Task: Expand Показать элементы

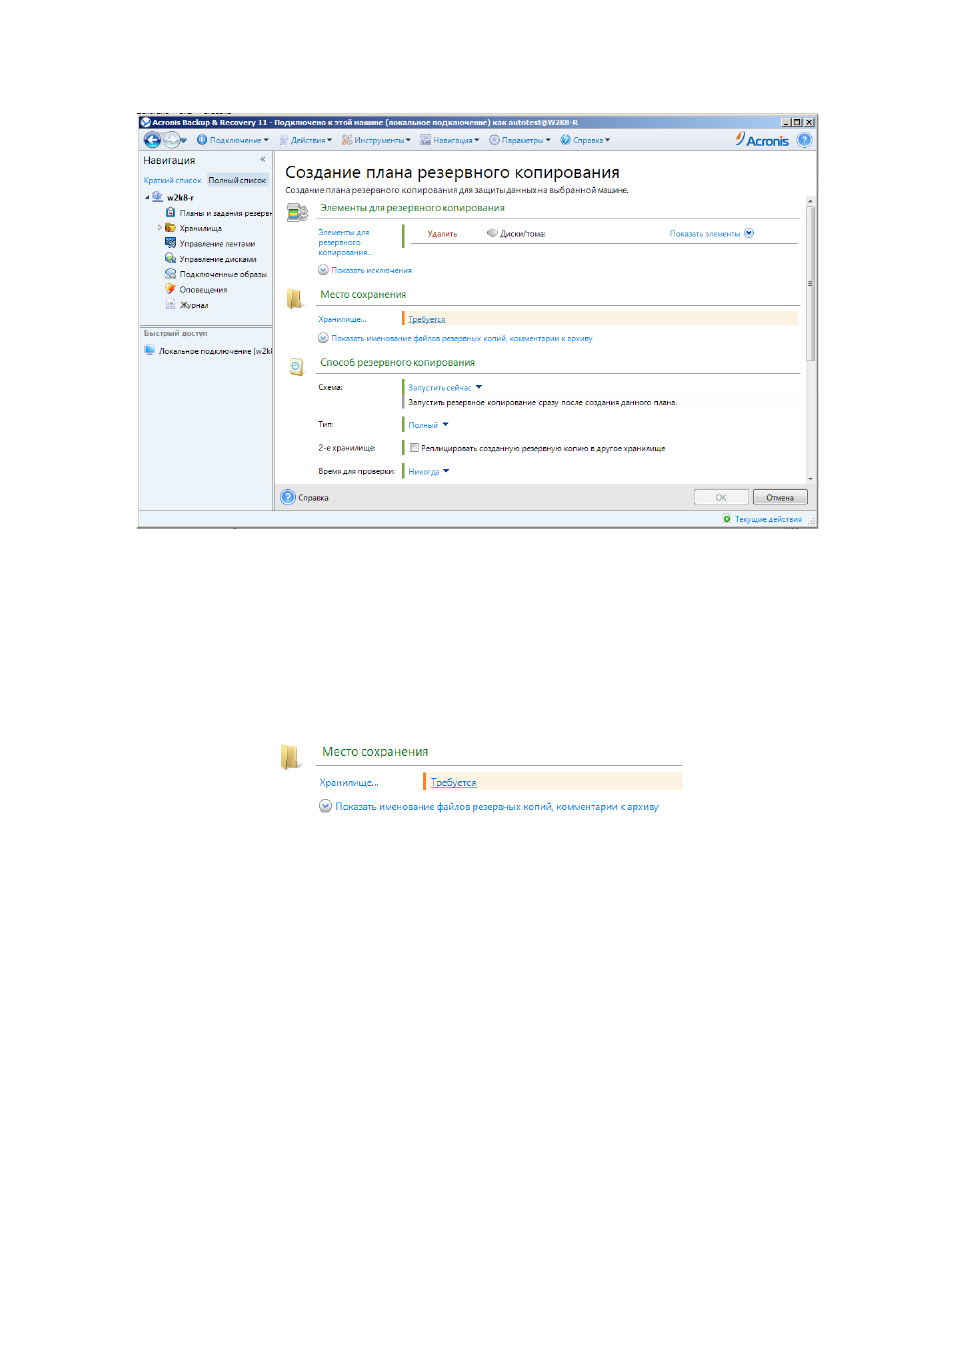Action: coord(711,233)
